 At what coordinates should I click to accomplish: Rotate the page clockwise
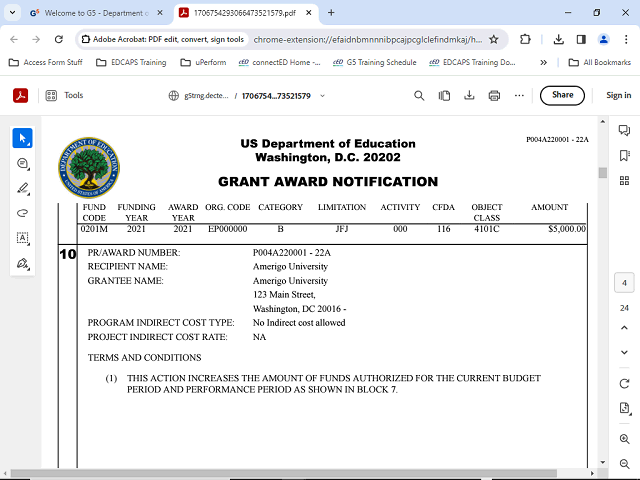click(x=624, y=384)
